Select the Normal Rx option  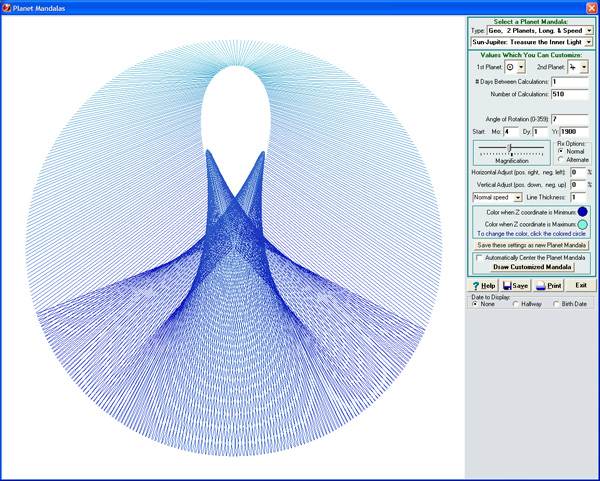[561, 151]
